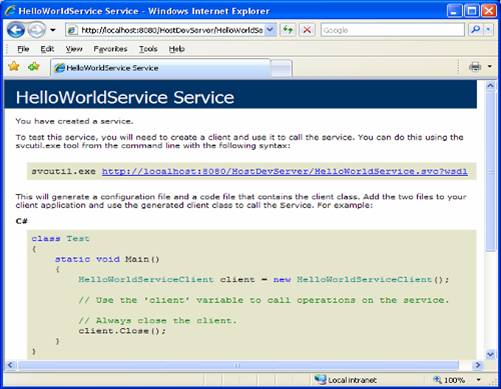Open the View menu
Viewport: 501px width, 389px height.
(74, 49)
